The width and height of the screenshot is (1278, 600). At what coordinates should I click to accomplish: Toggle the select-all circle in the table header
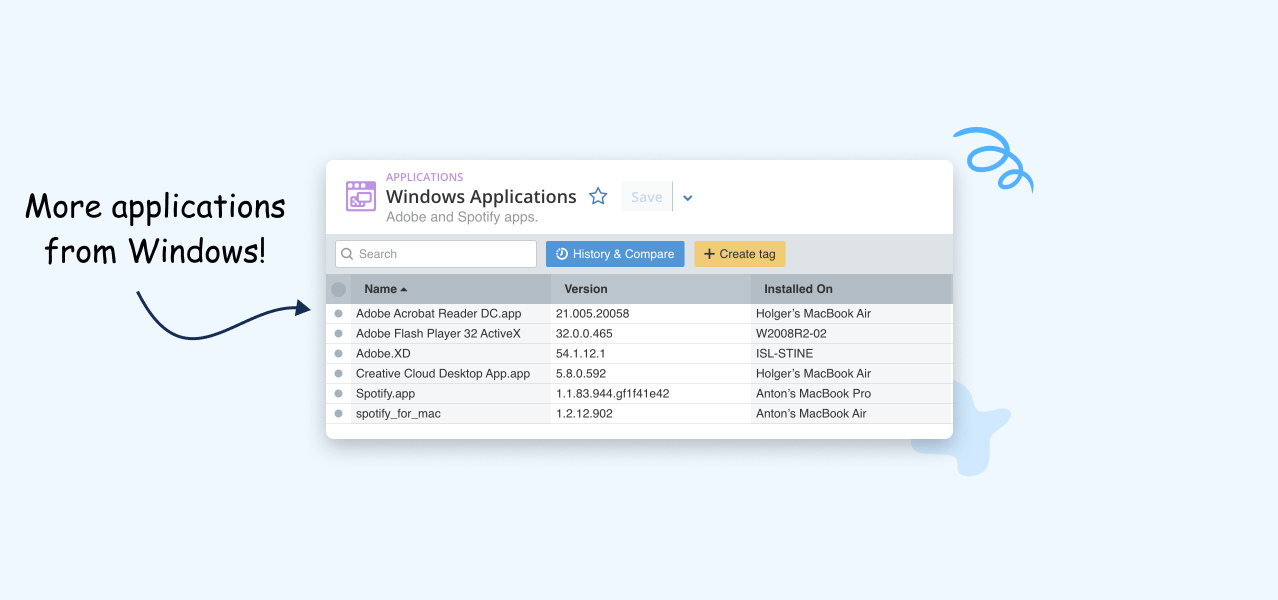[x=338, y=289]
